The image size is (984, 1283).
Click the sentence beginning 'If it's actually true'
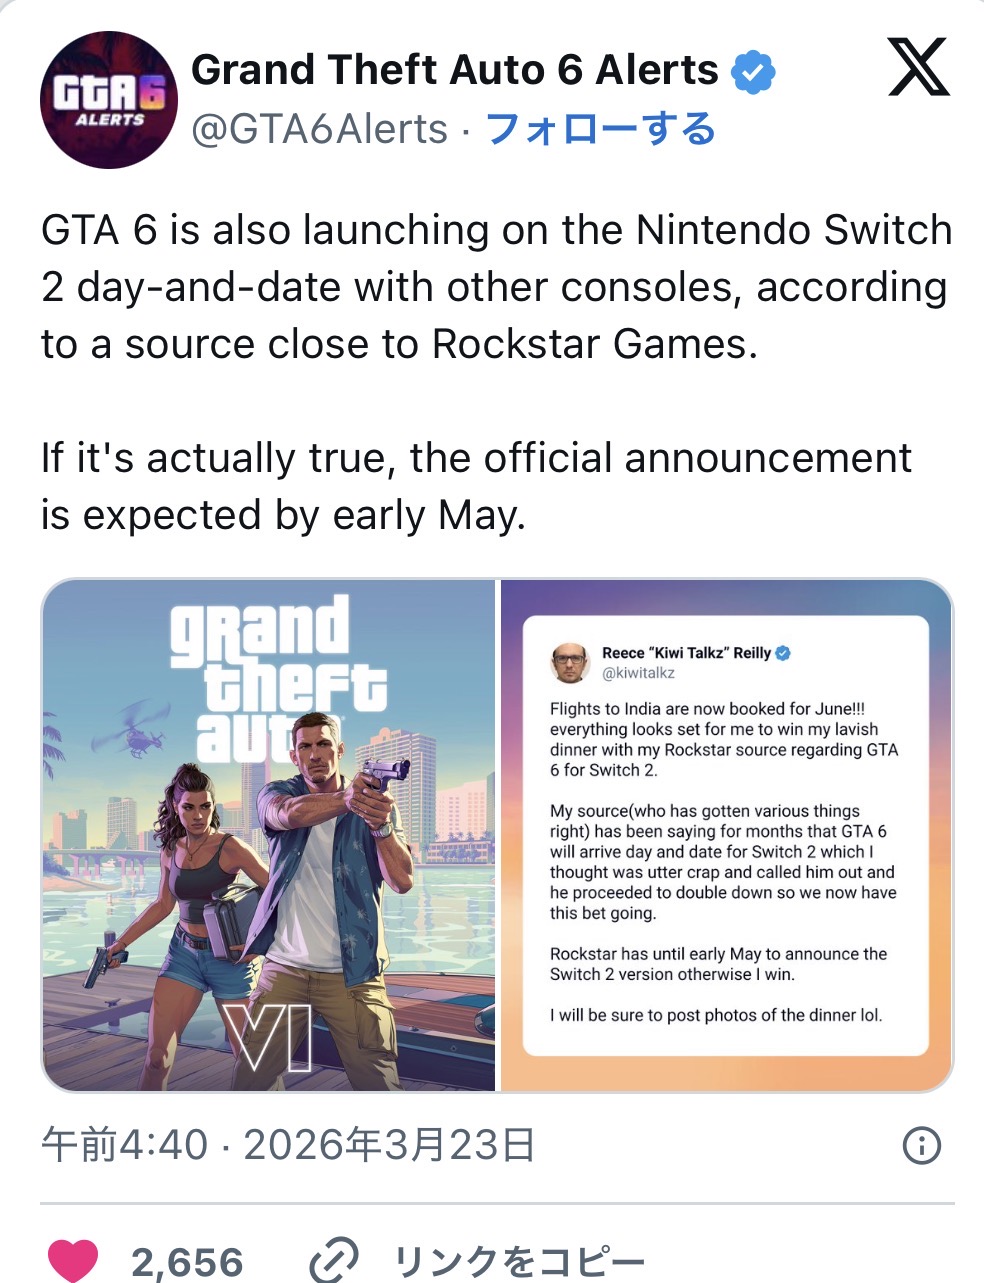point(476,486)
